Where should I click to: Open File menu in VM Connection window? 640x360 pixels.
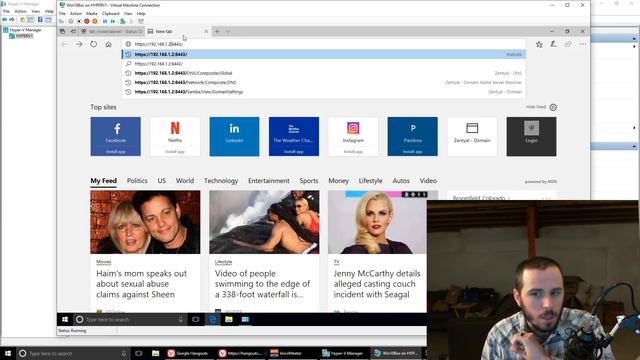(x=62, y=13)
